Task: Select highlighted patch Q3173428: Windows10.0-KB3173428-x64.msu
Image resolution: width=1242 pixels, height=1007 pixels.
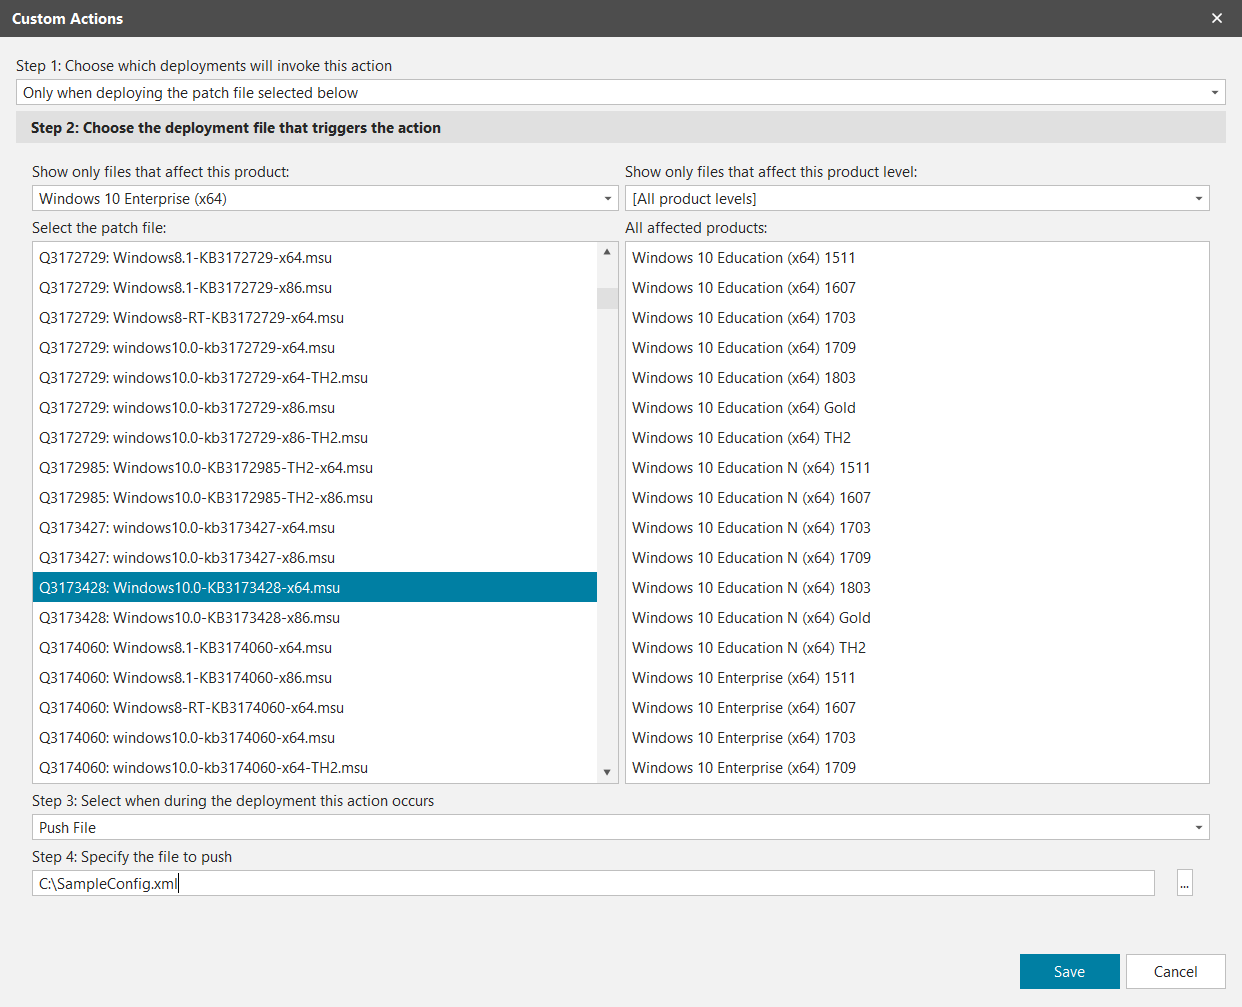Action: (x=315, y=588)
